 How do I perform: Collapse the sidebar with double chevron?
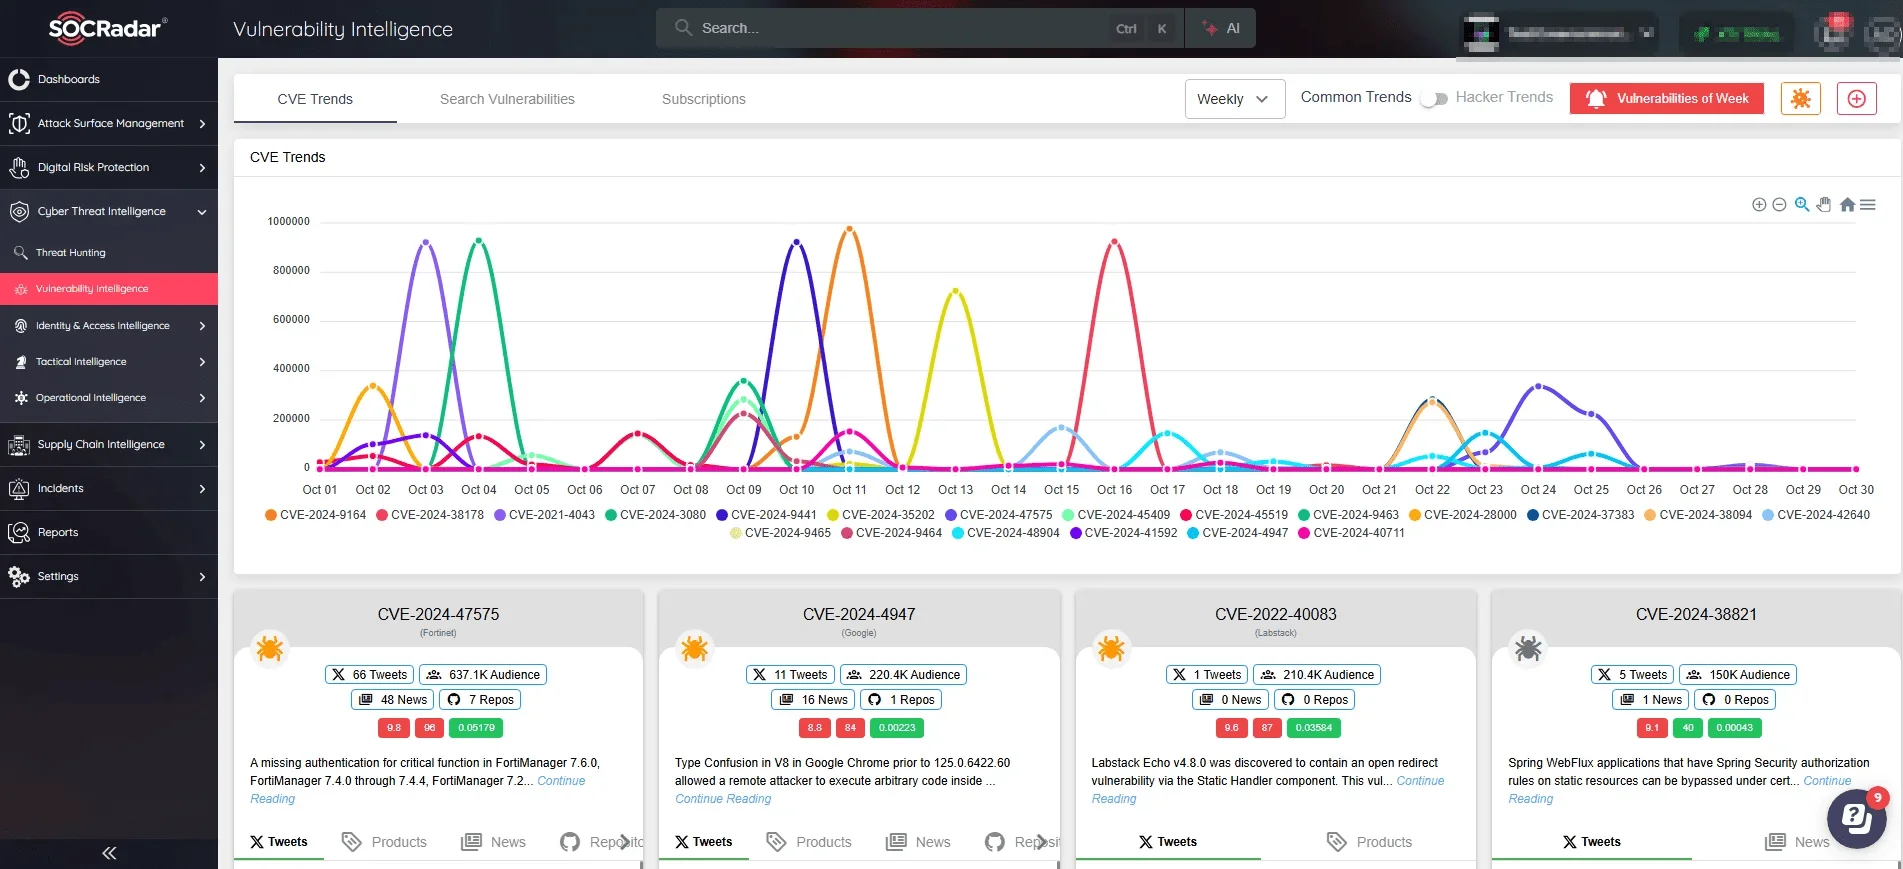click(x=109, y=853)
